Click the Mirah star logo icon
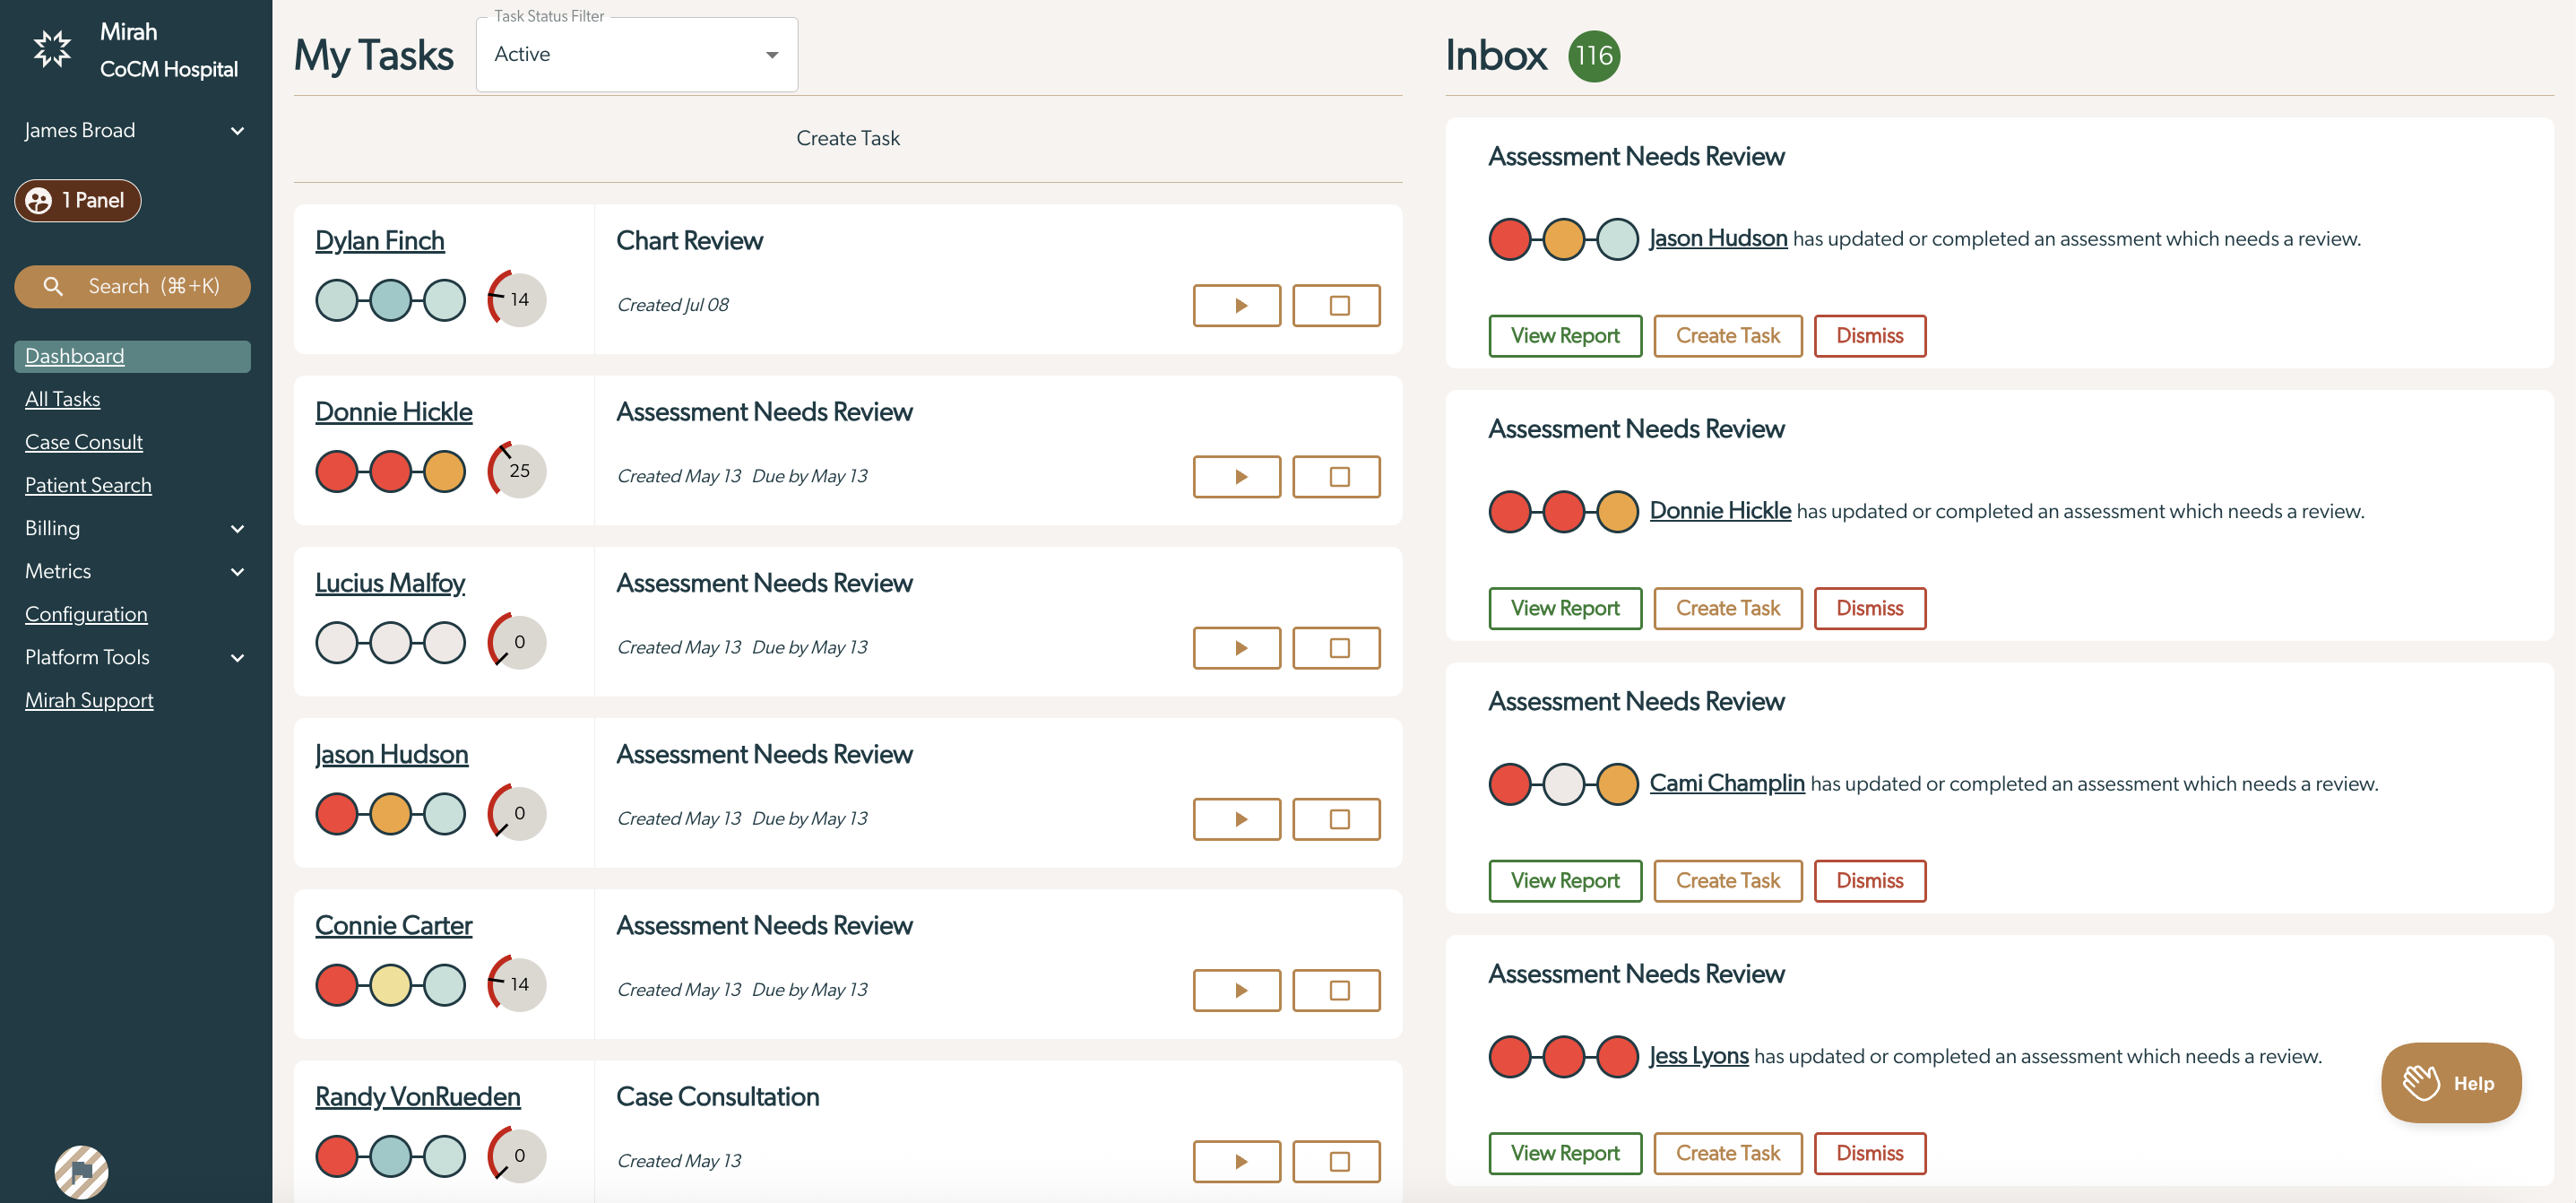The height and width of the screenshot is (1203, 2576). tap(52, 49)
